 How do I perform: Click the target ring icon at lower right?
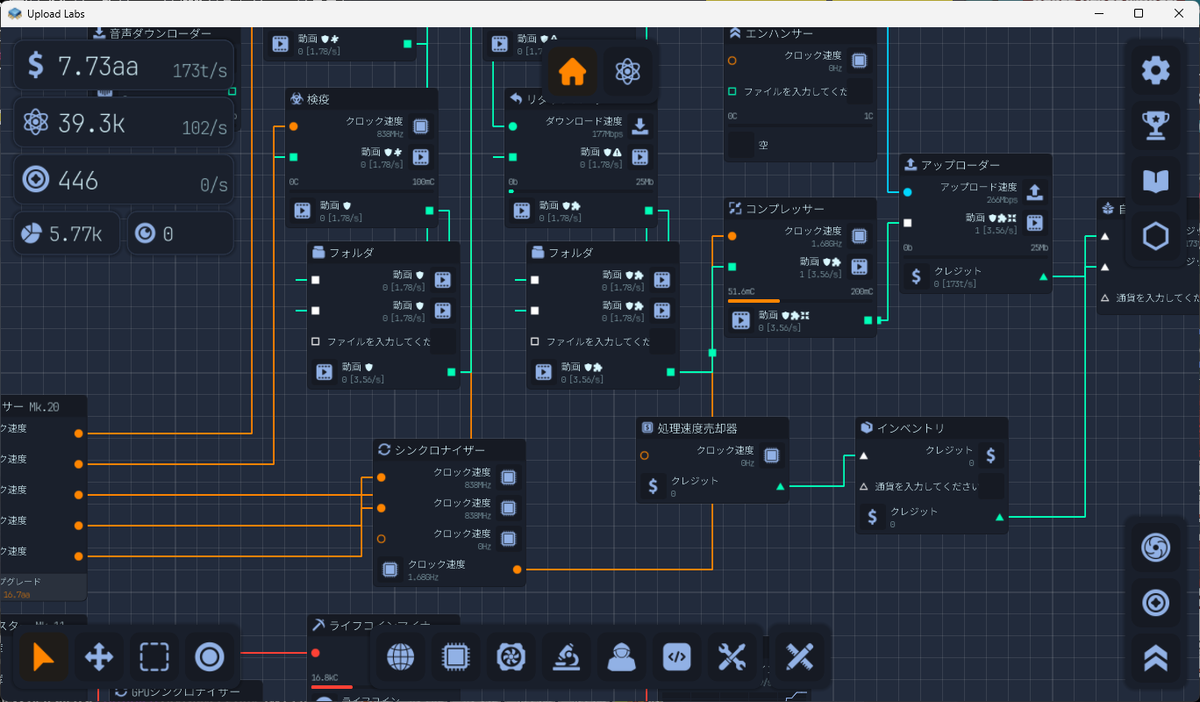pyautogui.click(x=1156, y=603)
